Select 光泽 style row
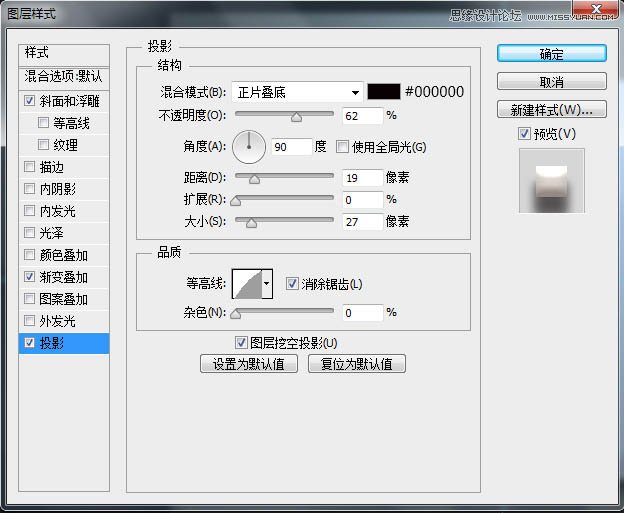Image resolution: width=624 pixels, height=513 pixels. (64, 233)
